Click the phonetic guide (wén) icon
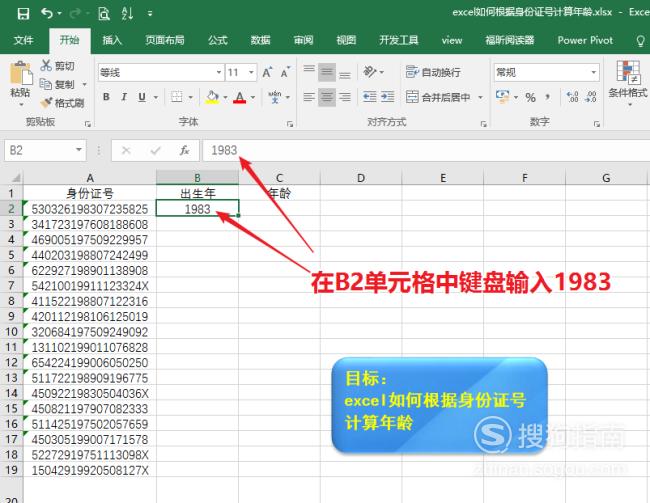Screen dimensions: 650x503 [x=274, y=97]
